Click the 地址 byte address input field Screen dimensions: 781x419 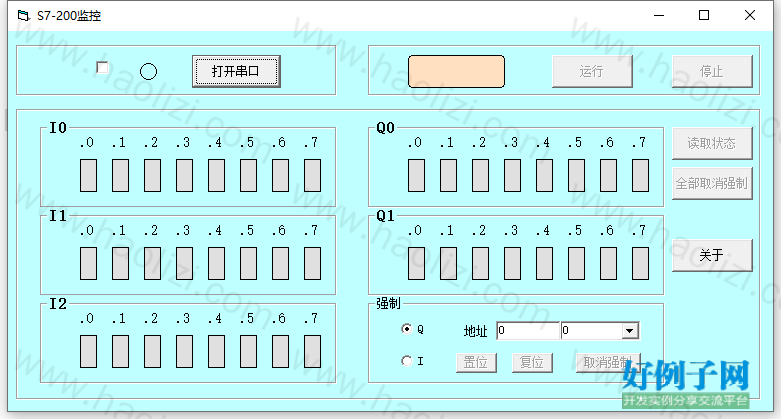(x=528, y=330)
